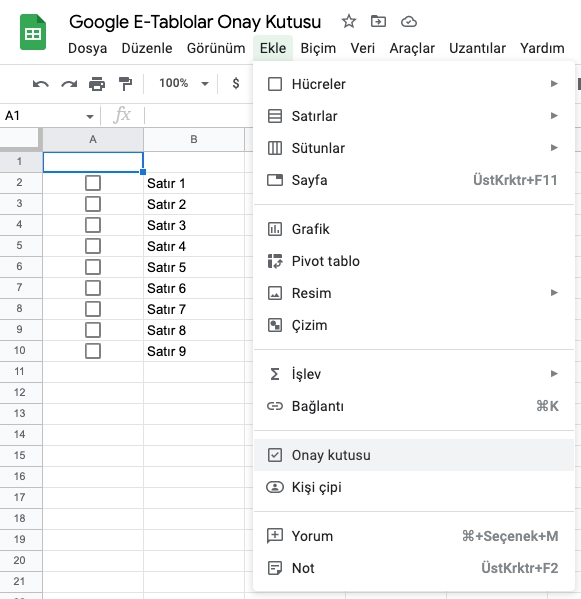Tick the checkbox next to Satır 6
The image size is (581, 599).
93,288
